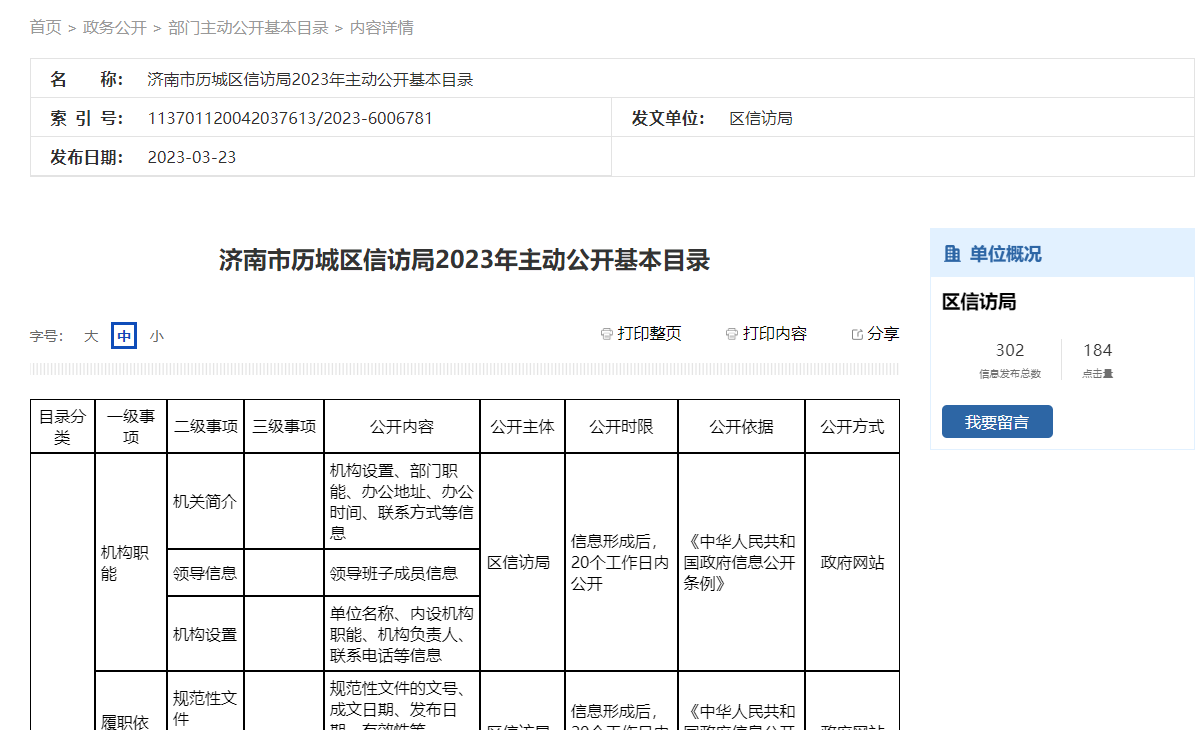Screen dimensions: 1200x730
Task: Click the 三级事项 column header
Action: click(284, 427)
